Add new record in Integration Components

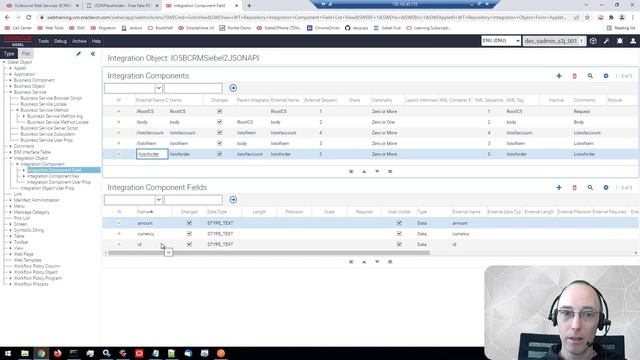559,76
